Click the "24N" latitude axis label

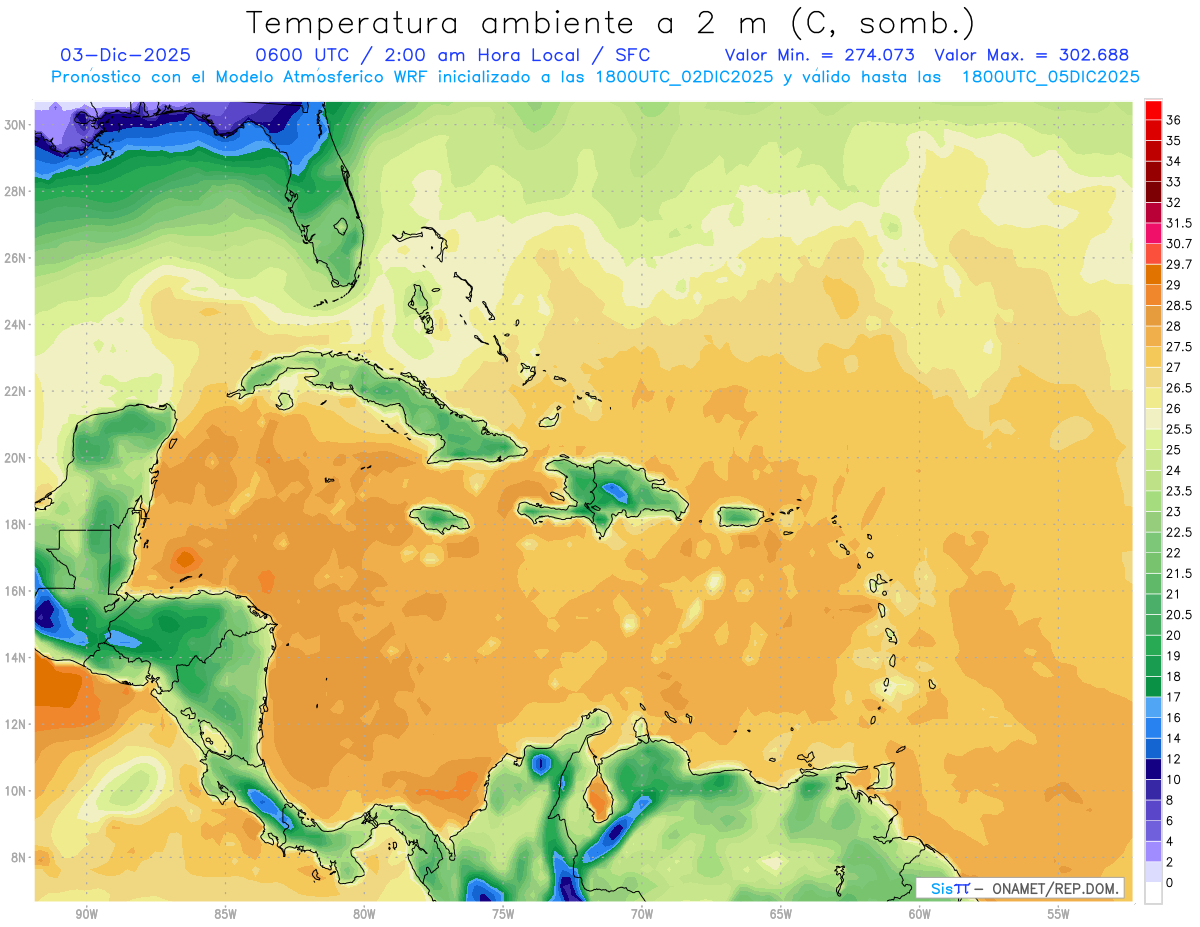pos(15,325)
